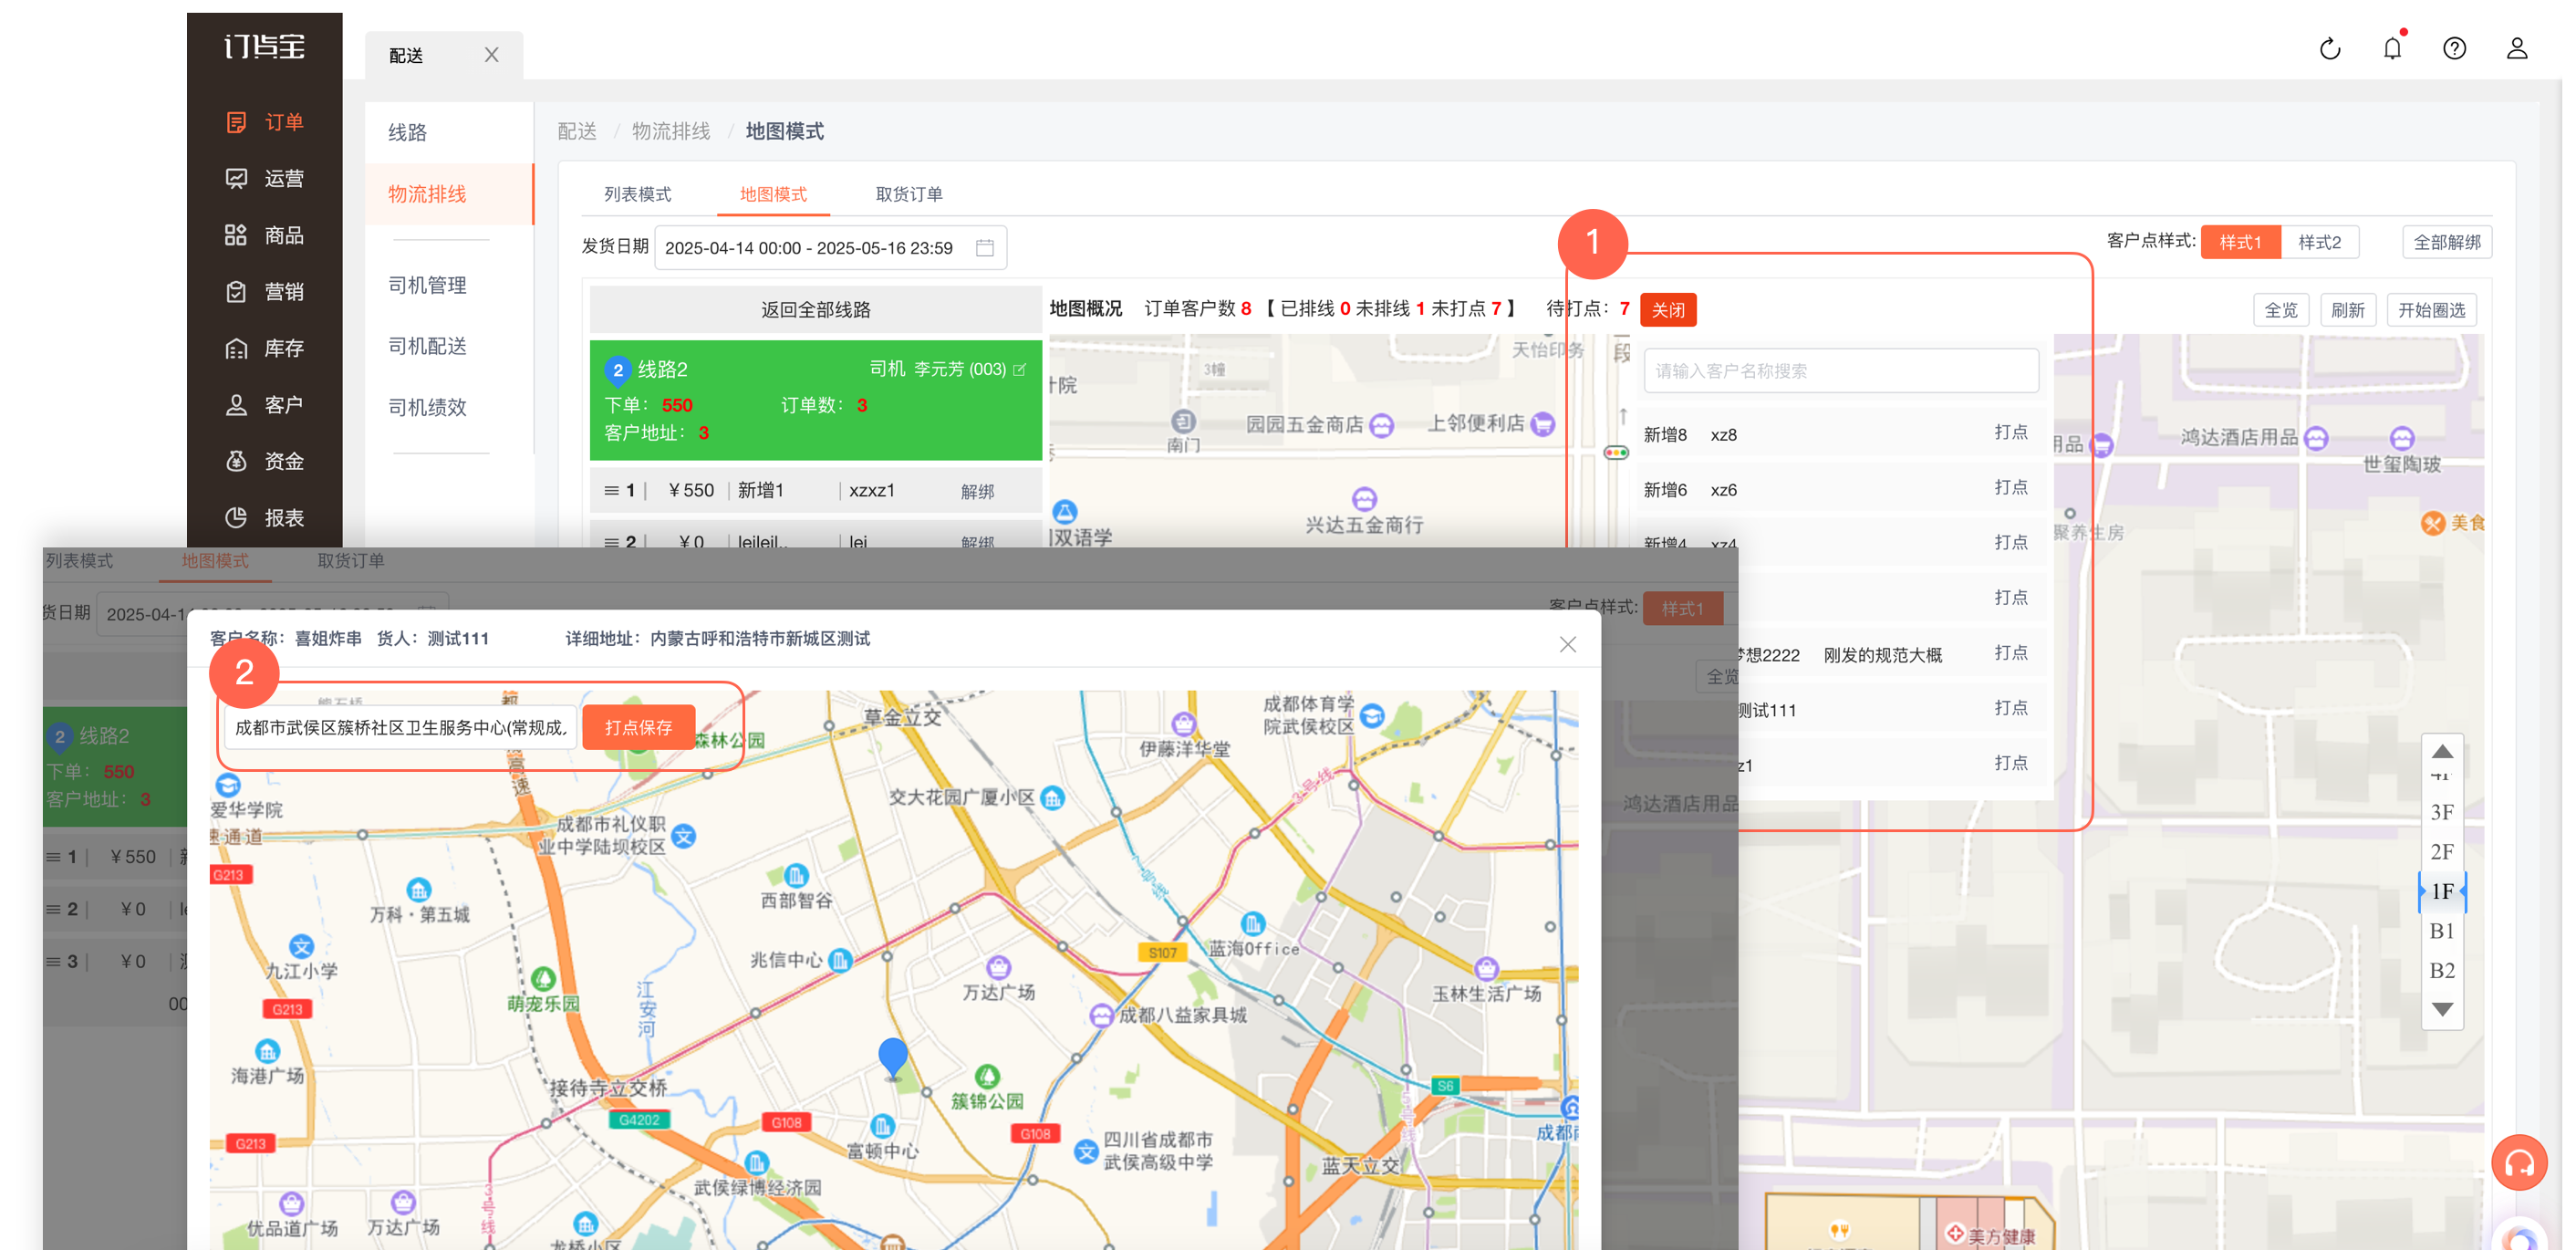
Task: Select floor 2F on map floor selector
Action: tap(2442, 851)
